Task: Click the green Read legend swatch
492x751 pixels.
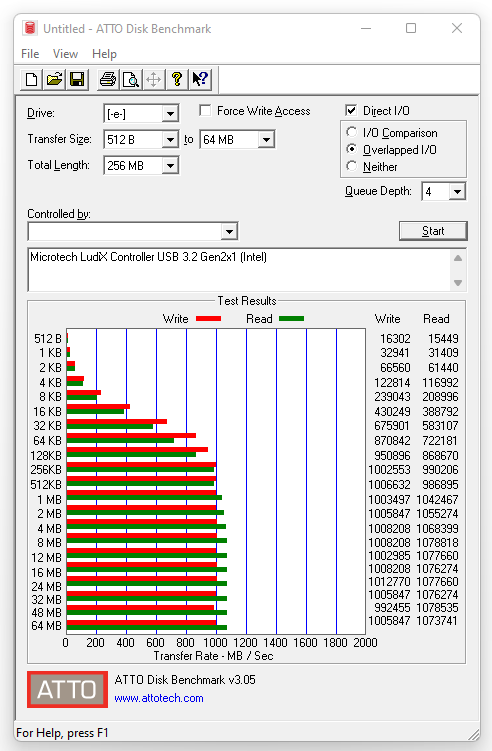Action: coord(292,319)
